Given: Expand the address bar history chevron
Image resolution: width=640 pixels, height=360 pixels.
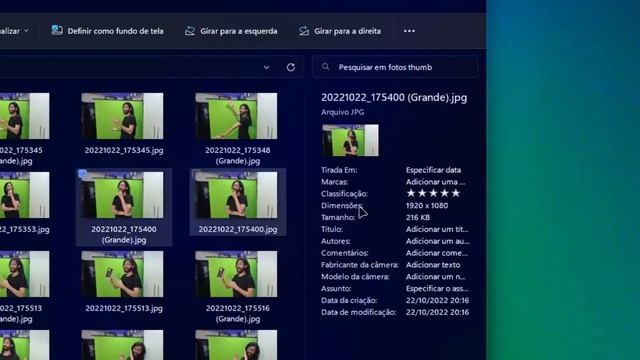Looking at the screenshot, I should coord(267,67).
